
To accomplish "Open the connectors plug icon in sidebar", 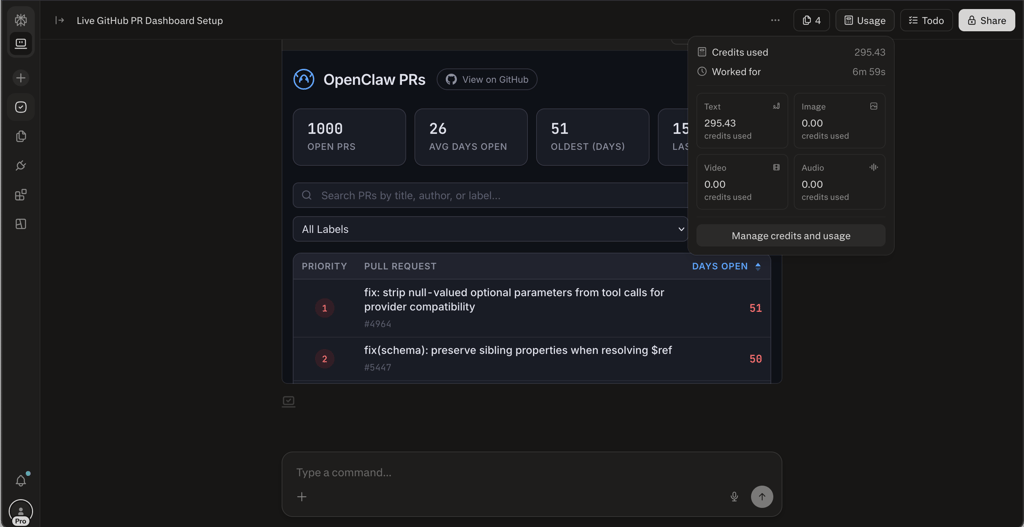I will (x=21, y=166).
